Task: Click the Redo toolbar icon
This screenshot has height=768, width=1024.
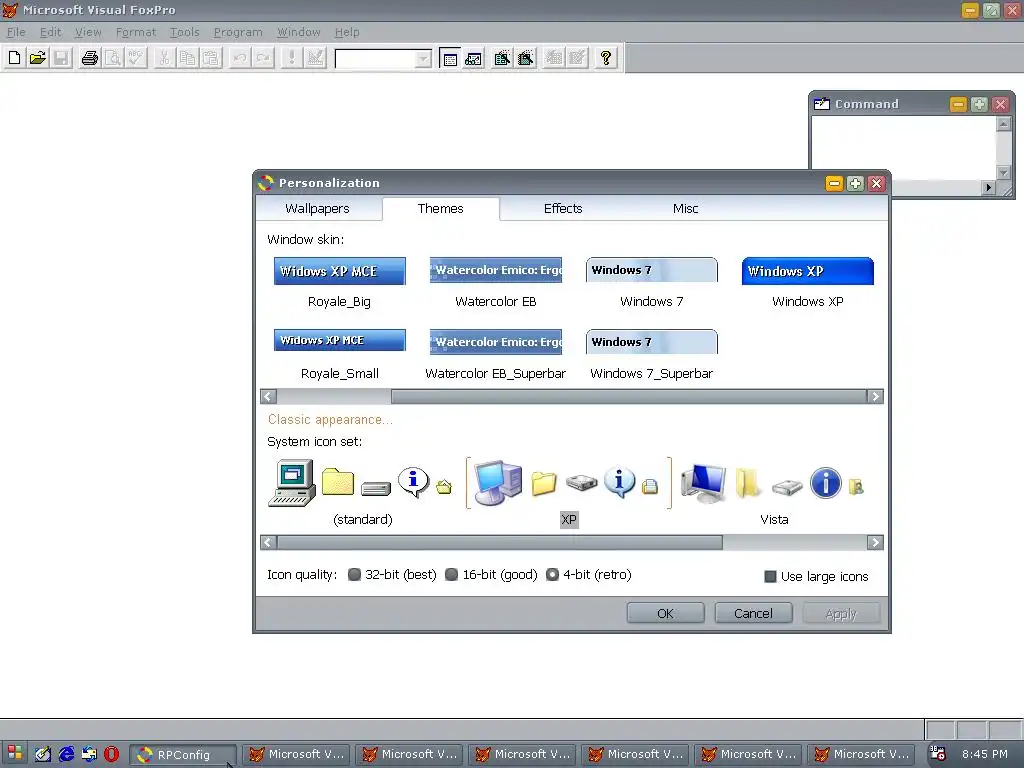Action: [263, 58]
